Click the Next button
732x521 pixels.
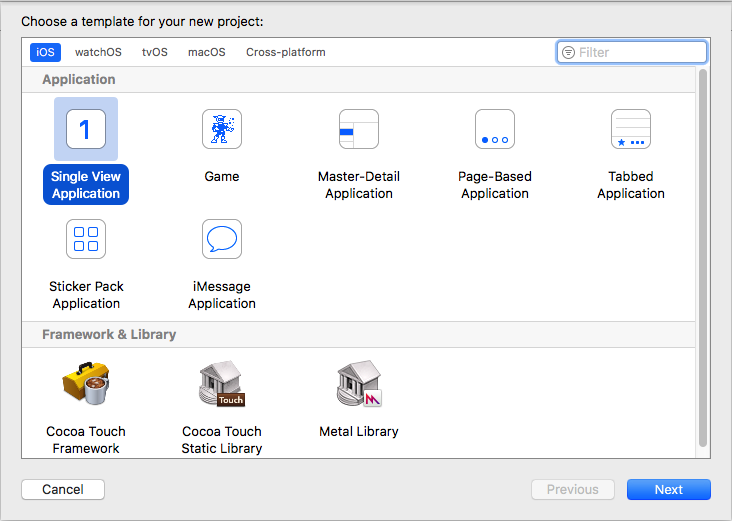668,490
